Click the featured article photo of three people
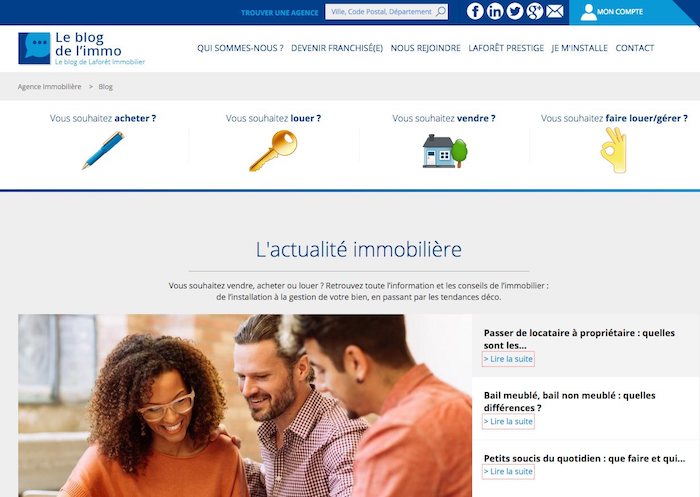The width and height of the screenshot is (700, 497). pos(245,405)
